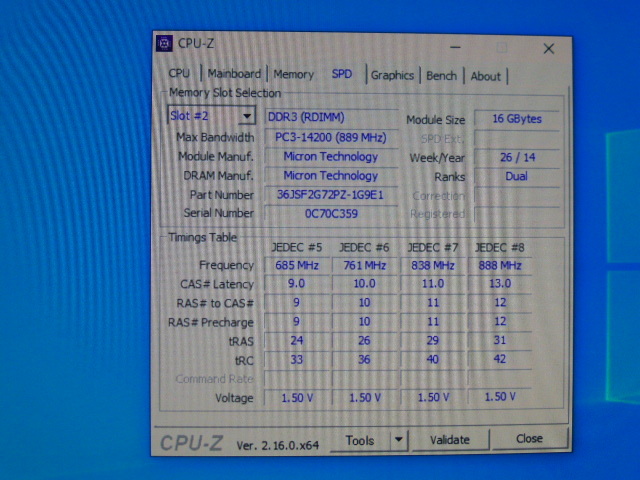The width and height of the screenshot is (640, 480).
Task: Click the Ver. 2.16.0.x64 version text
Action: [278, 445]
